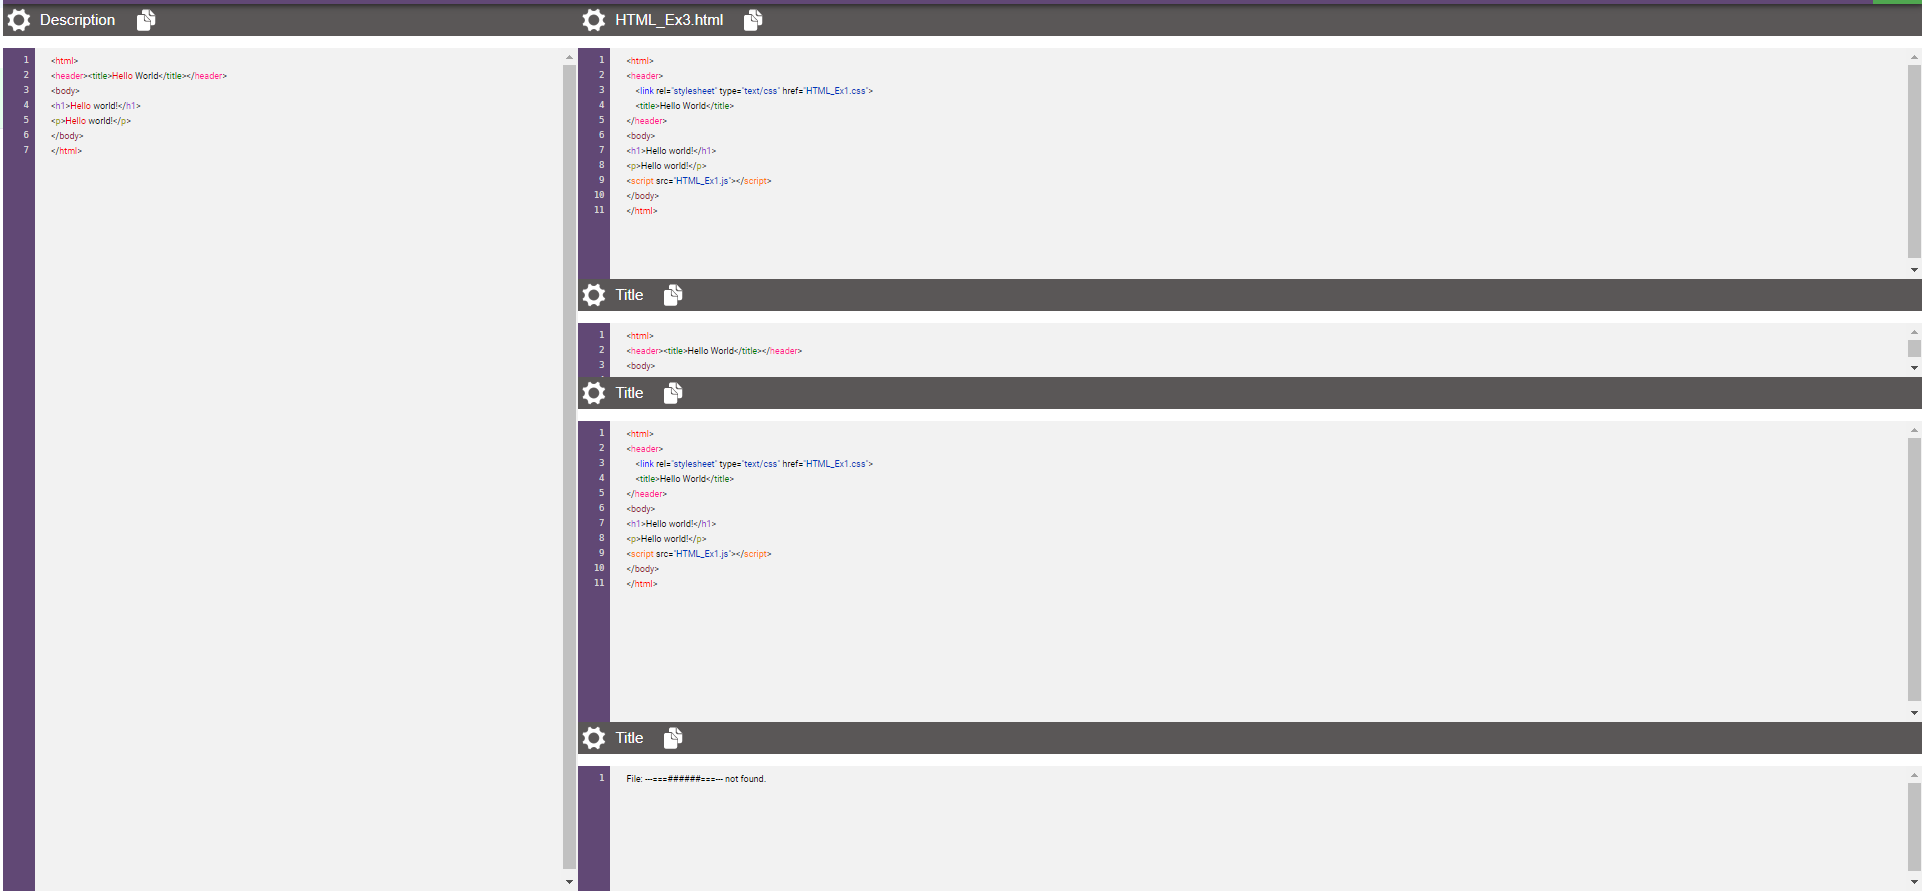Click stylesheet link line in HTML_Ex3.html panel
Image resolution: width=1922 pixels, height=891 pixels.
coord(754,91)
